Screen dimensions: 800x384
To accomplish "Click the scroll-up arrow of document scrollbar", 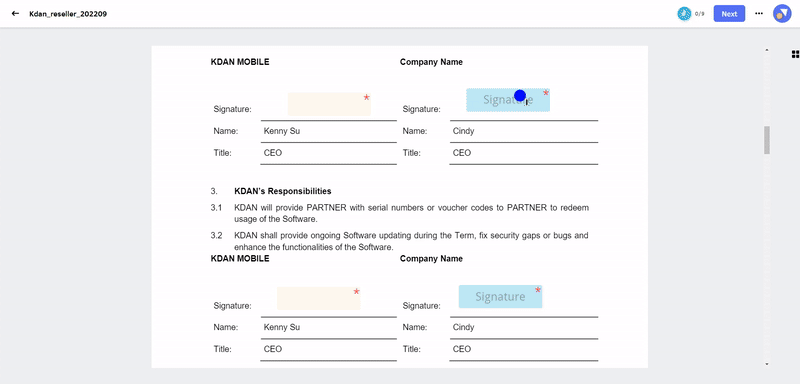I will [766, 50].
